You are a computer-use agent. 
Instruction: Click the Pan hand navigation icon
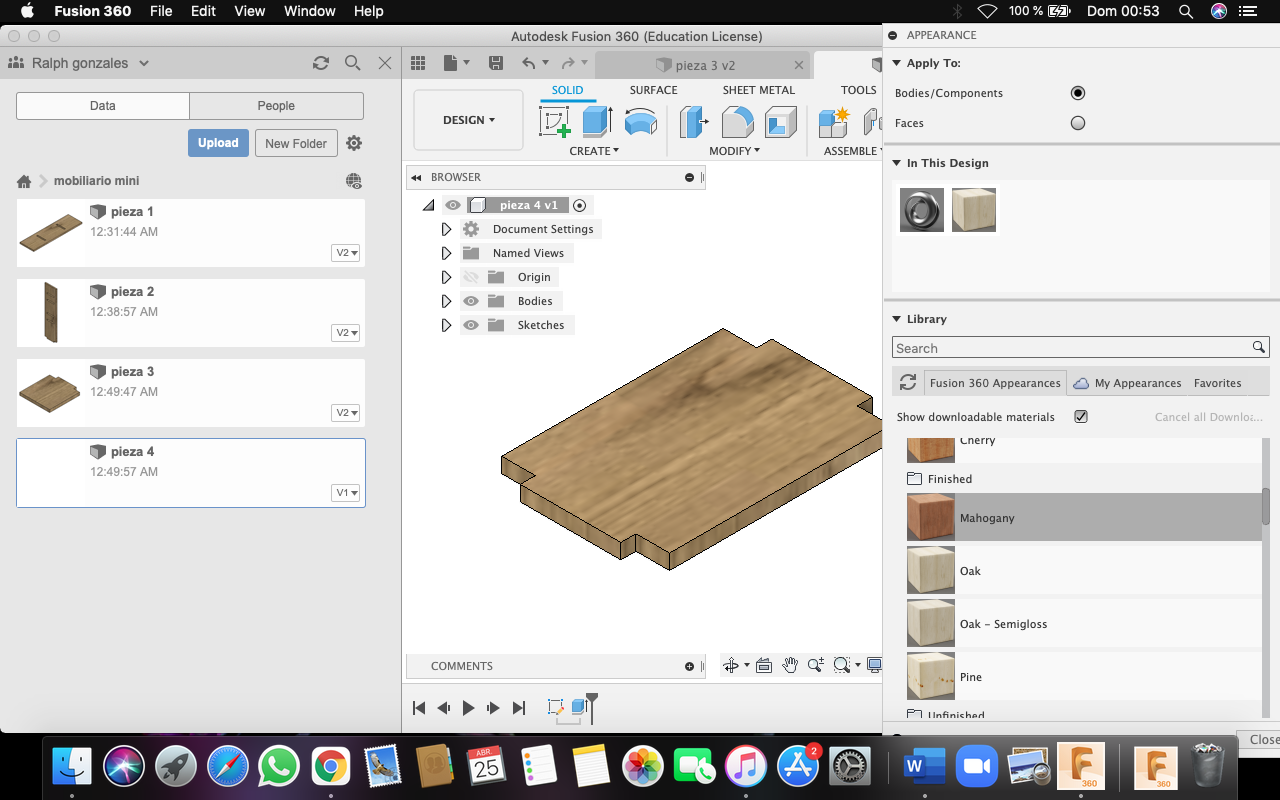[x=790, y=666]
